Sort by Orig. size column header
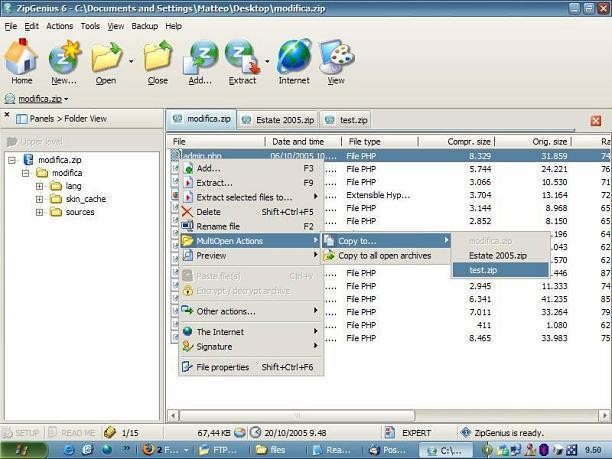Screen dimensions: 612x459 pos(533,142)
